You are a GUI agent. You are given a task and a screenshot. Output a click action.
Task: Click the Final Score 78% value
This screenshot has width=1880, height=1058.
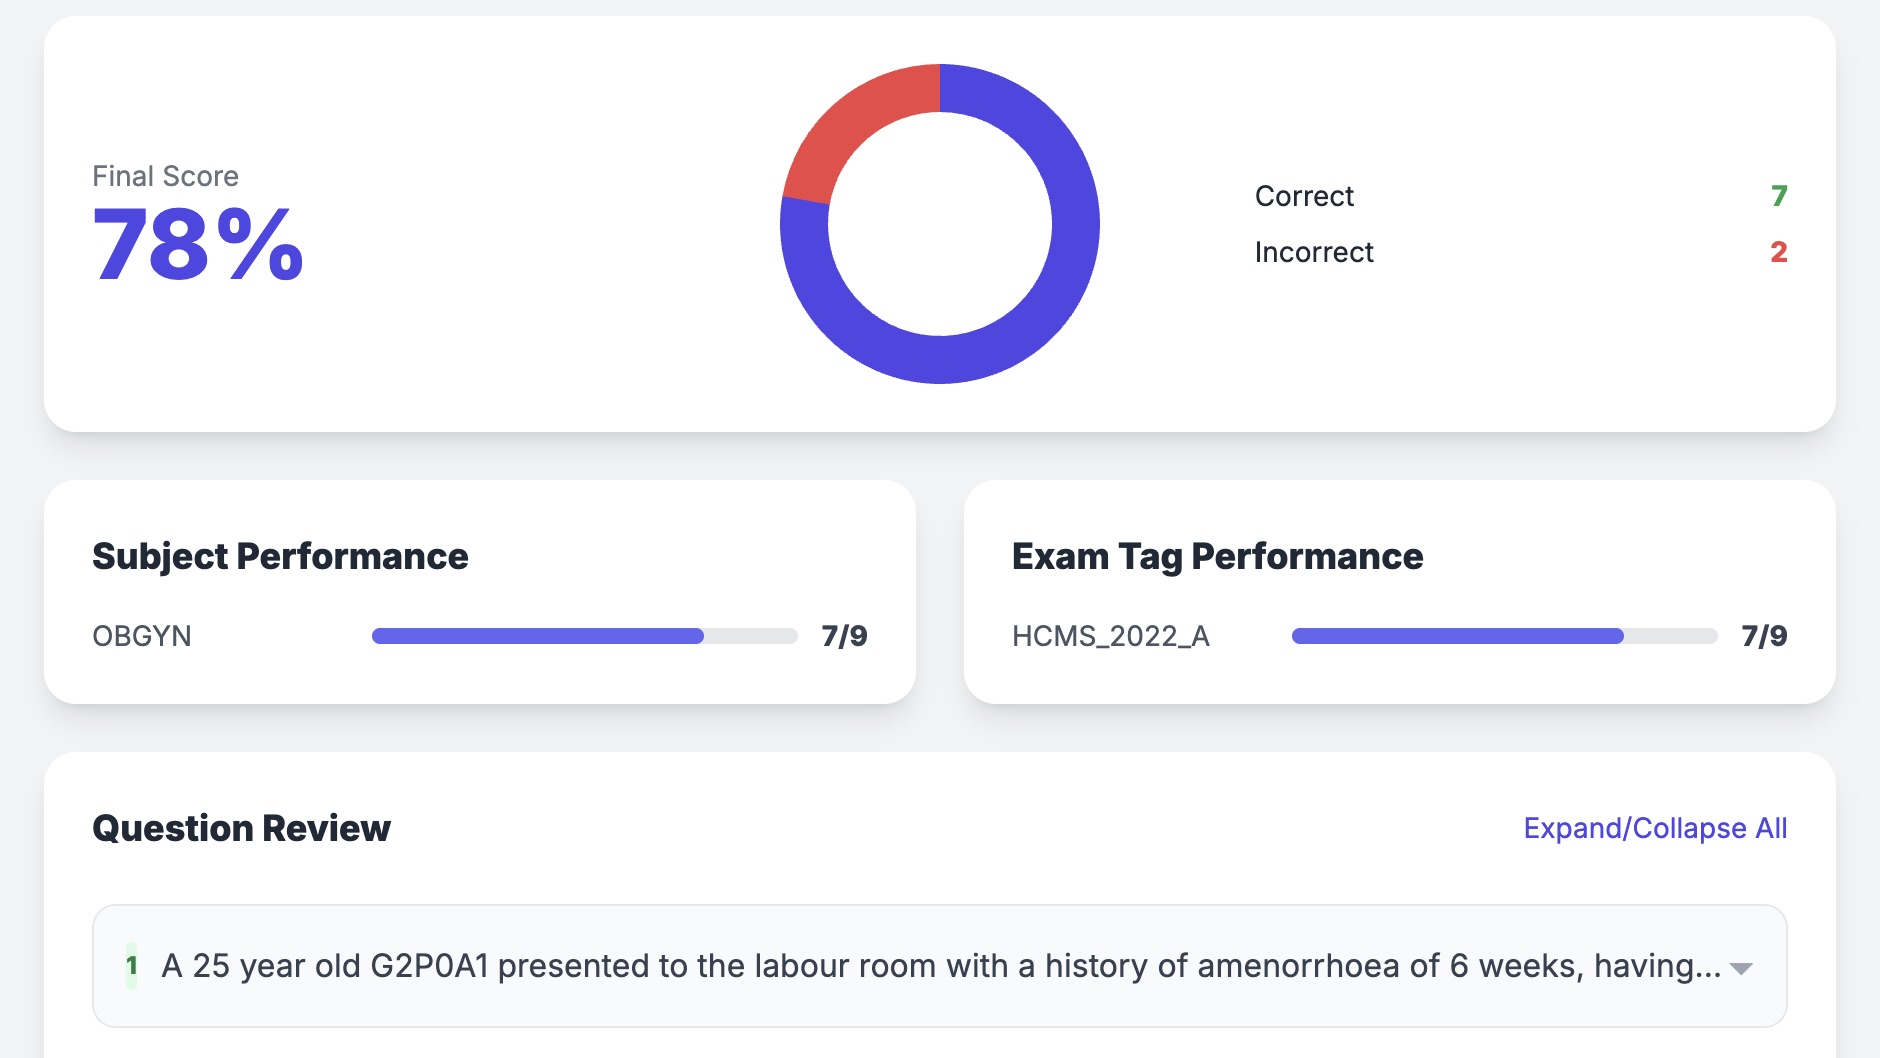(197, 246)
